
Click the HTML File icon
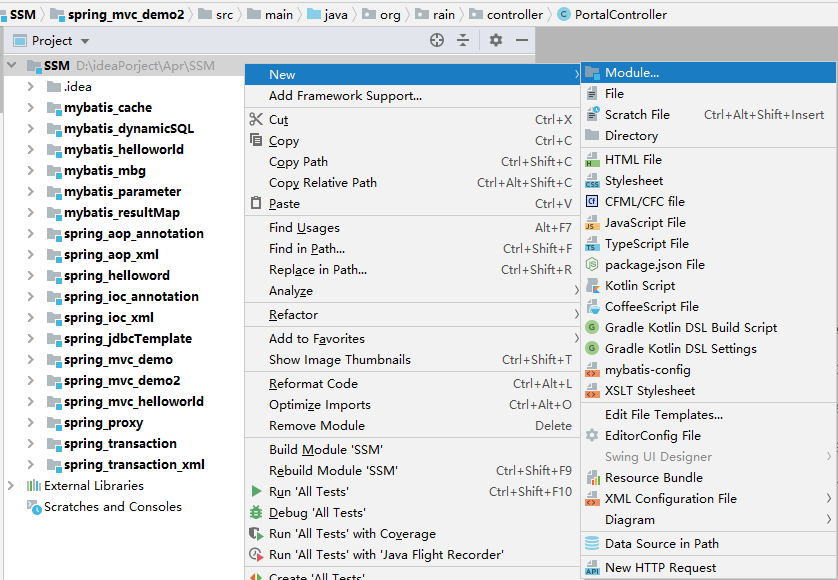coord(592,159)
